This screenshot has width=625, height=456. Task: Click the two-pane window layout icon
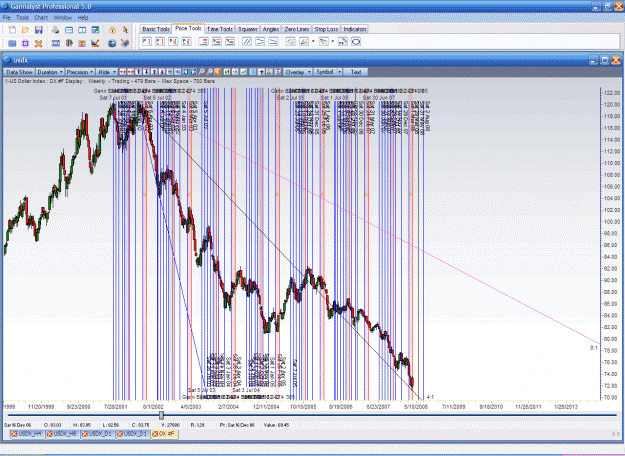[82, 30]
